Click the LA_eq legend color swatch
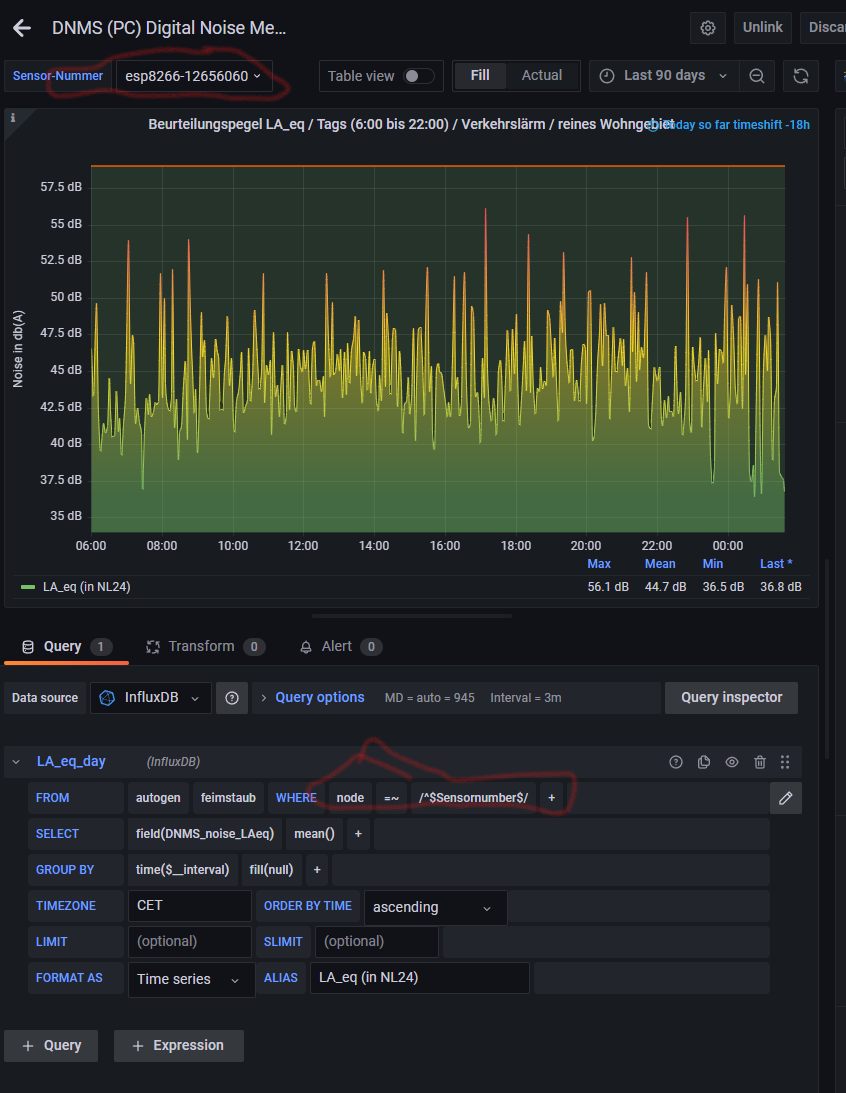Viewport: 846px width, 1093px height. (28, 587)
